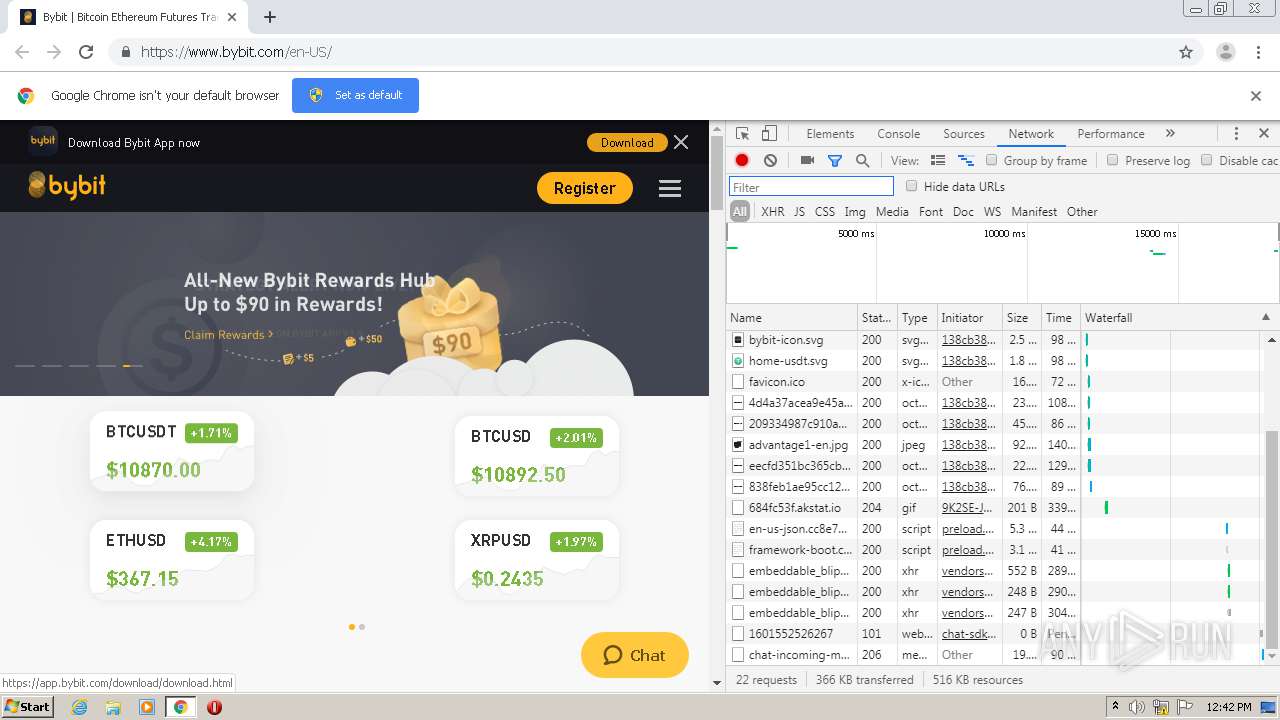Screen dimensions: 1280x720
Task: Toggle the device toolbar icon
Action: coord(769,134)
